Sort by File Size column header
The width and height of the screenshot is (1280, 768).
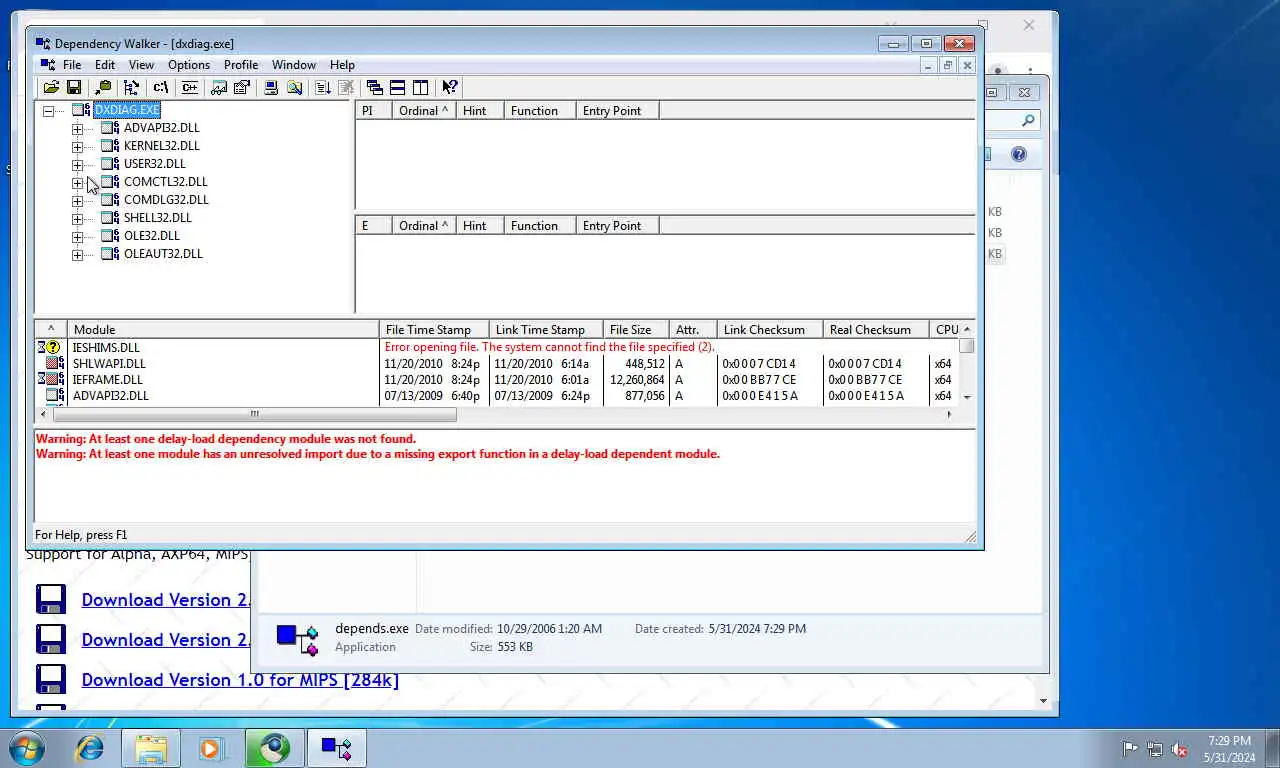click(636, 329)
